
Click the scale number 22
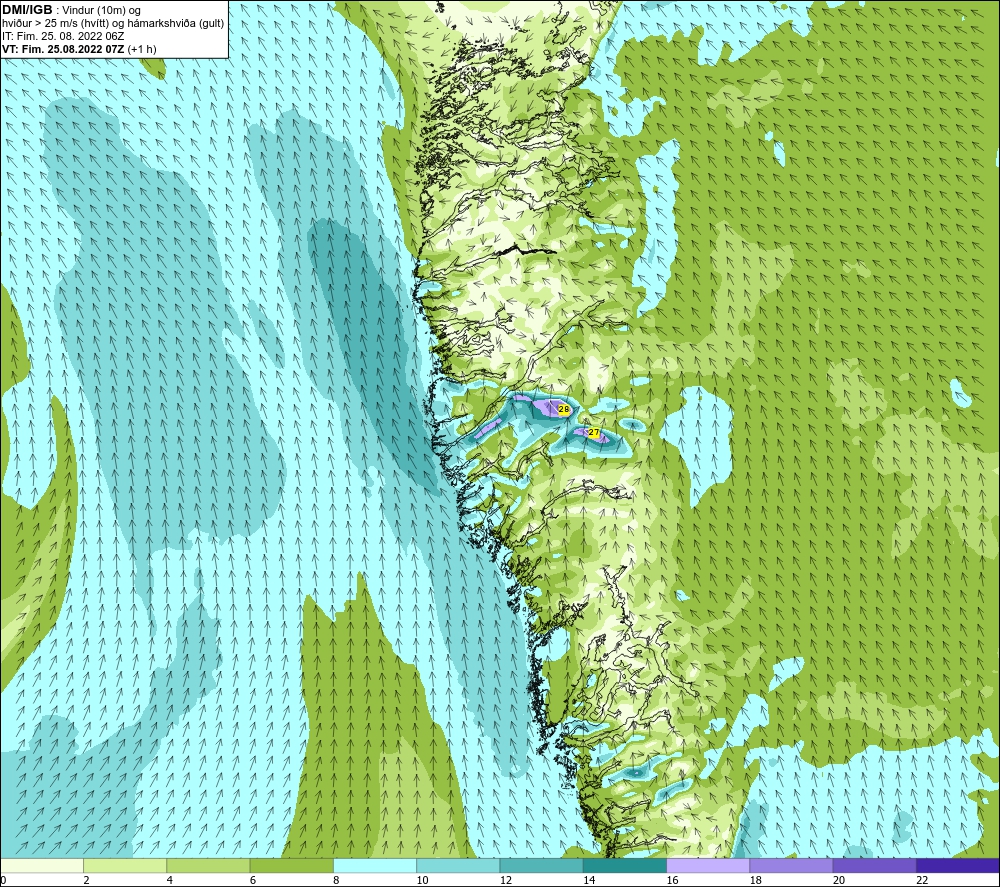click(922, 880)
